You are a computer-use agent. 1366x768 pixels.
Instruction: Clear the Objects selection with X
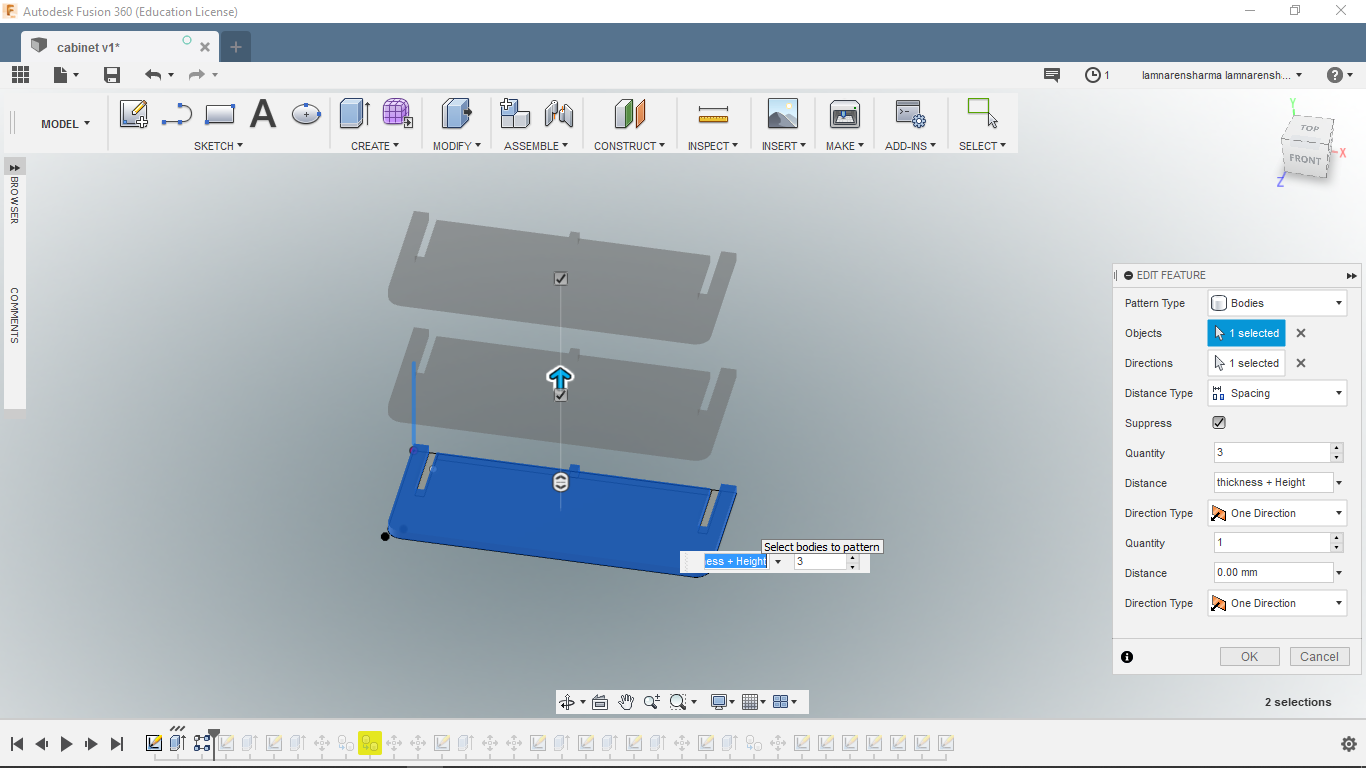[x=1301, y=333]
